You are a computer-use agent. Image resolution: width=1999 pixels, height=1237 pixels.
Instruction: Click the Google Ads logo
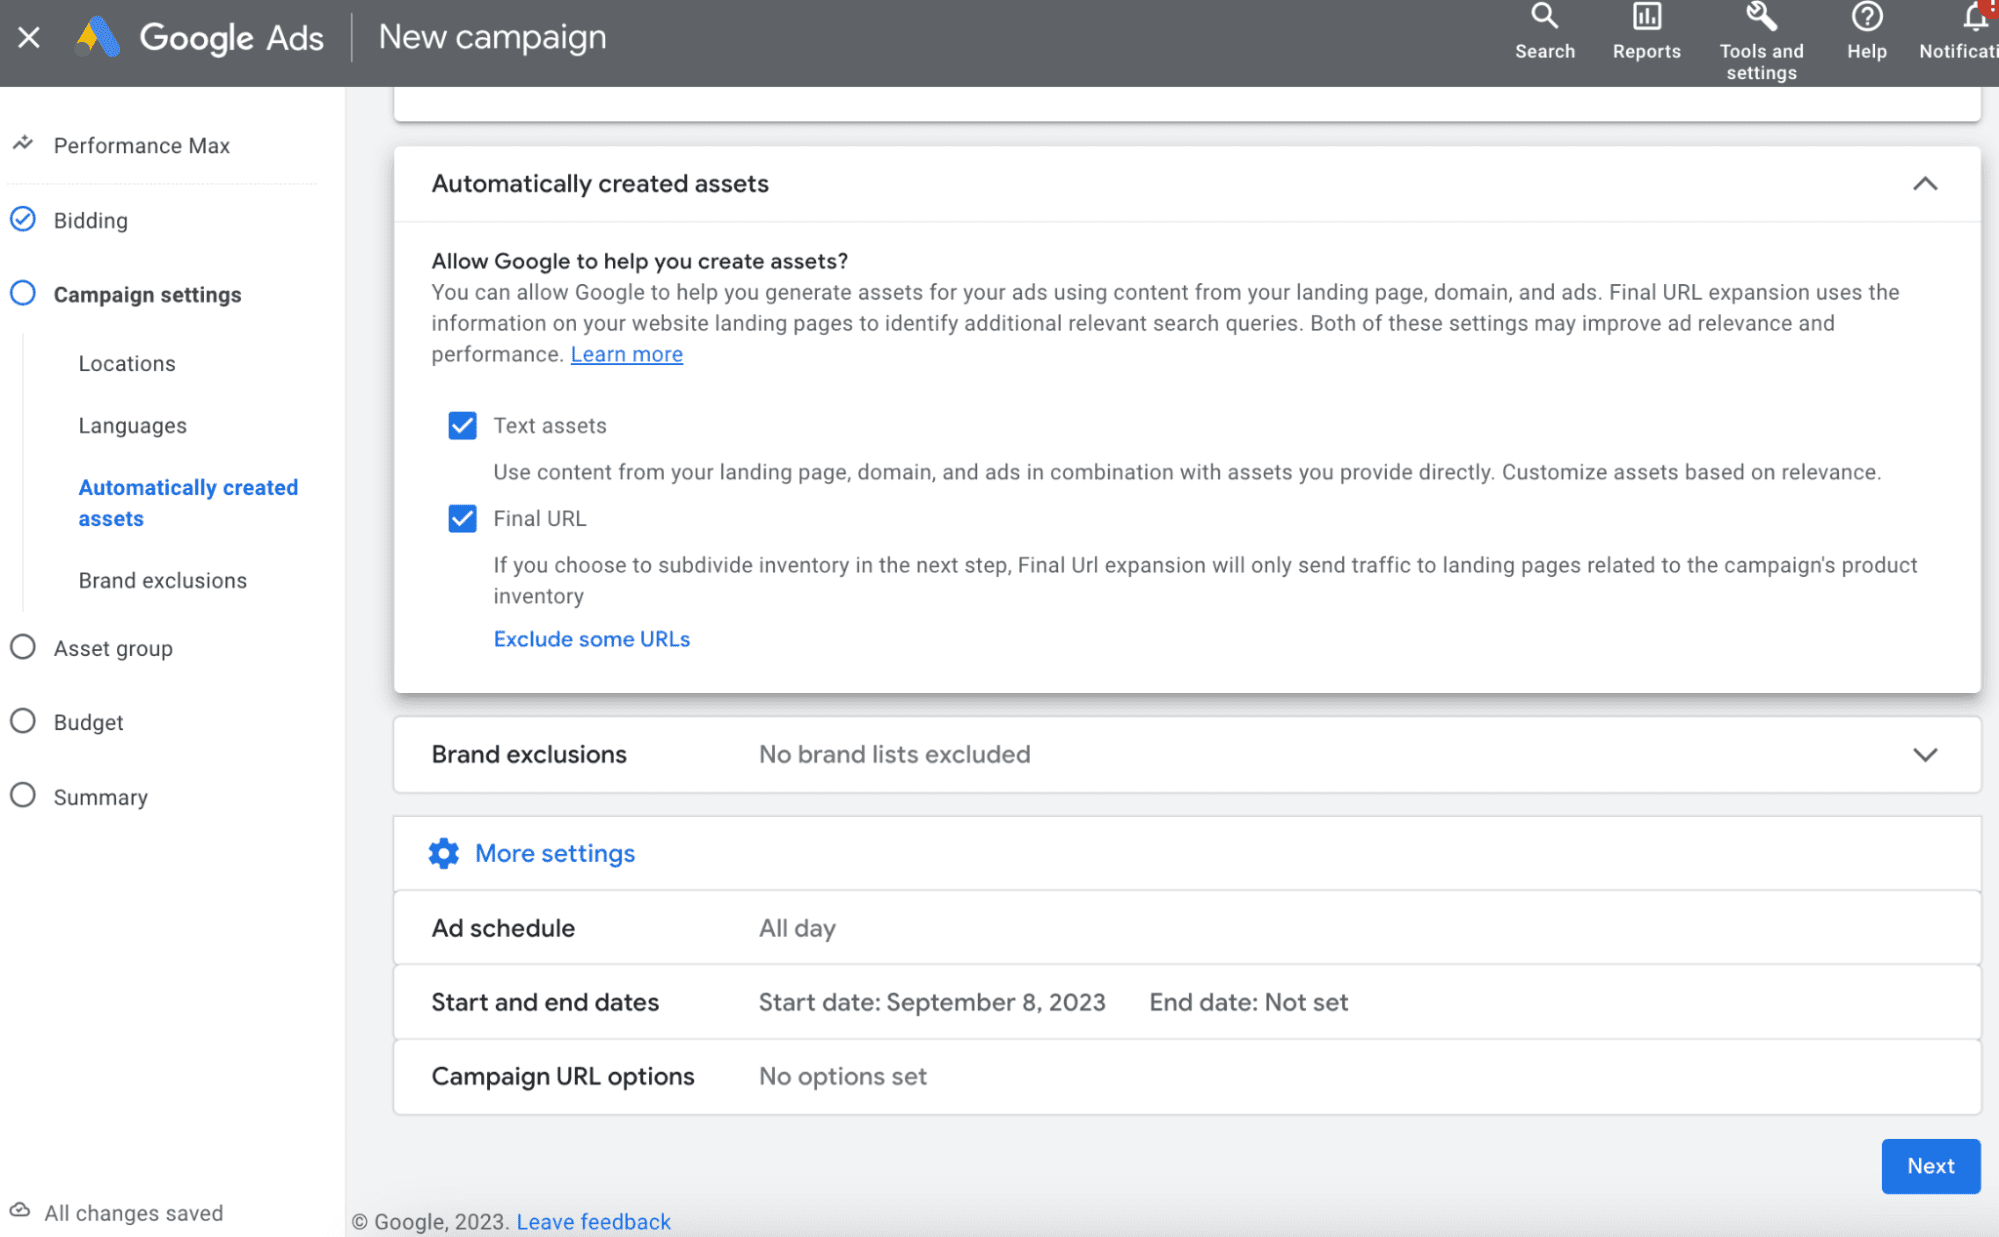point(98,38)
